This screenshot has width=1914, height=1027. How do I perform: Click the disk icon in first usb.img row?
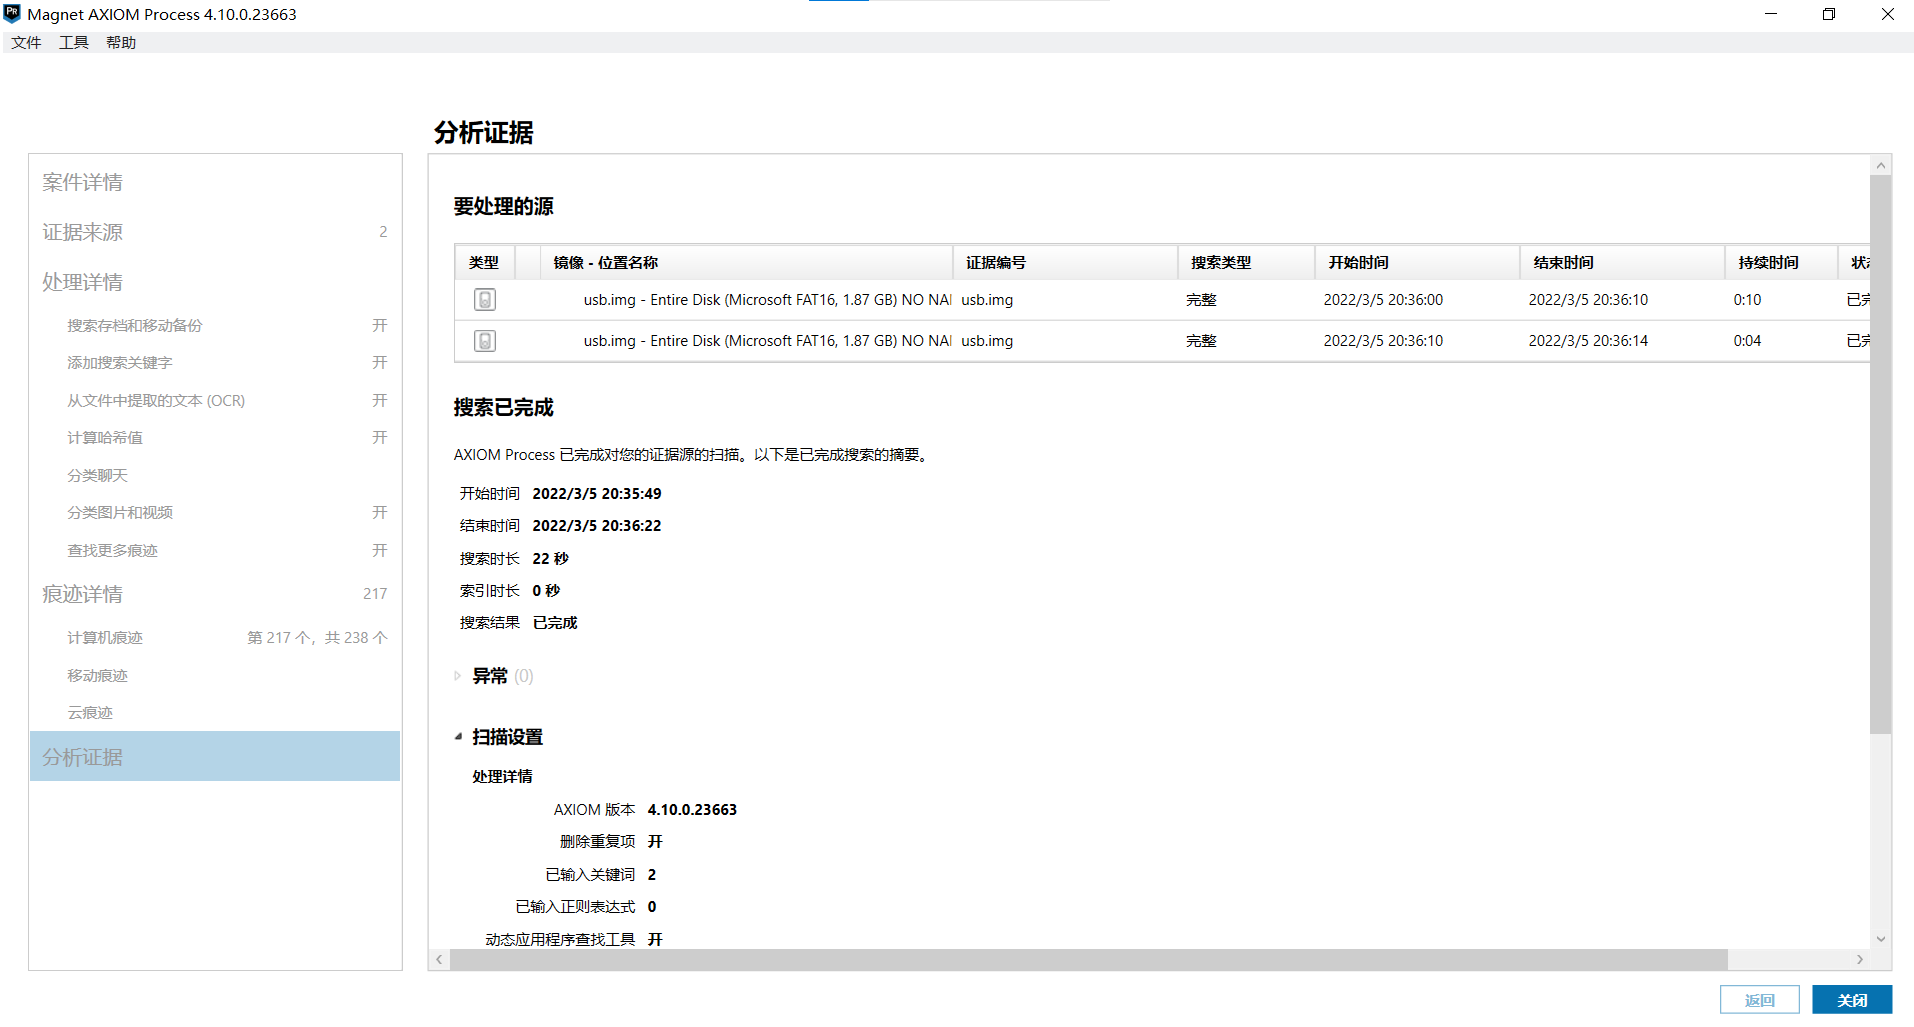click(485, 300)
